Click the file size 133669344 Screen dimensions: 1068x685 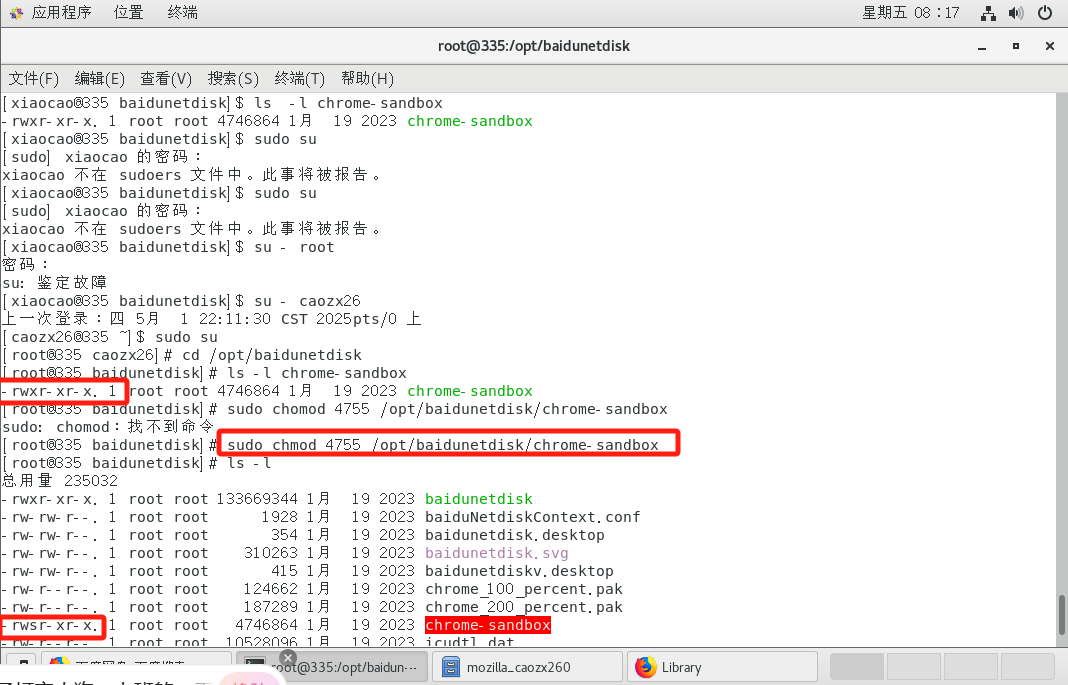point(257,499)
